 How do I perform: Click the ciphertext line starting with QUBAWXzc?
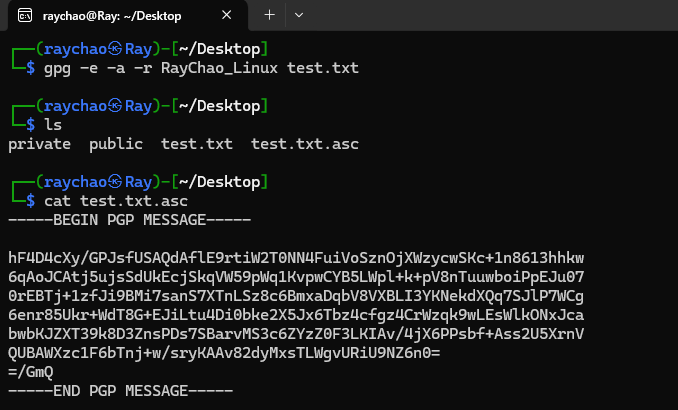[224, 353]
